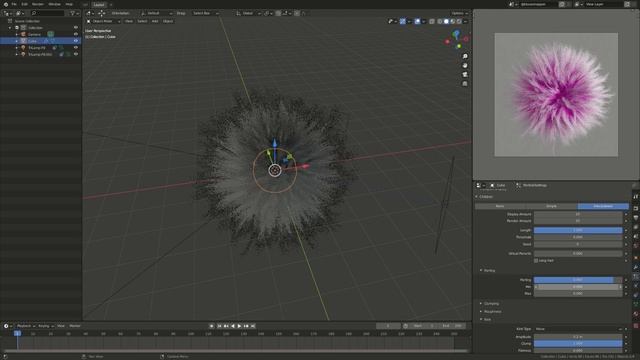Viewport: 640px width, 360px height.
Task: Collapse the Parting subpanel
Action: click(x=481, y=271)
